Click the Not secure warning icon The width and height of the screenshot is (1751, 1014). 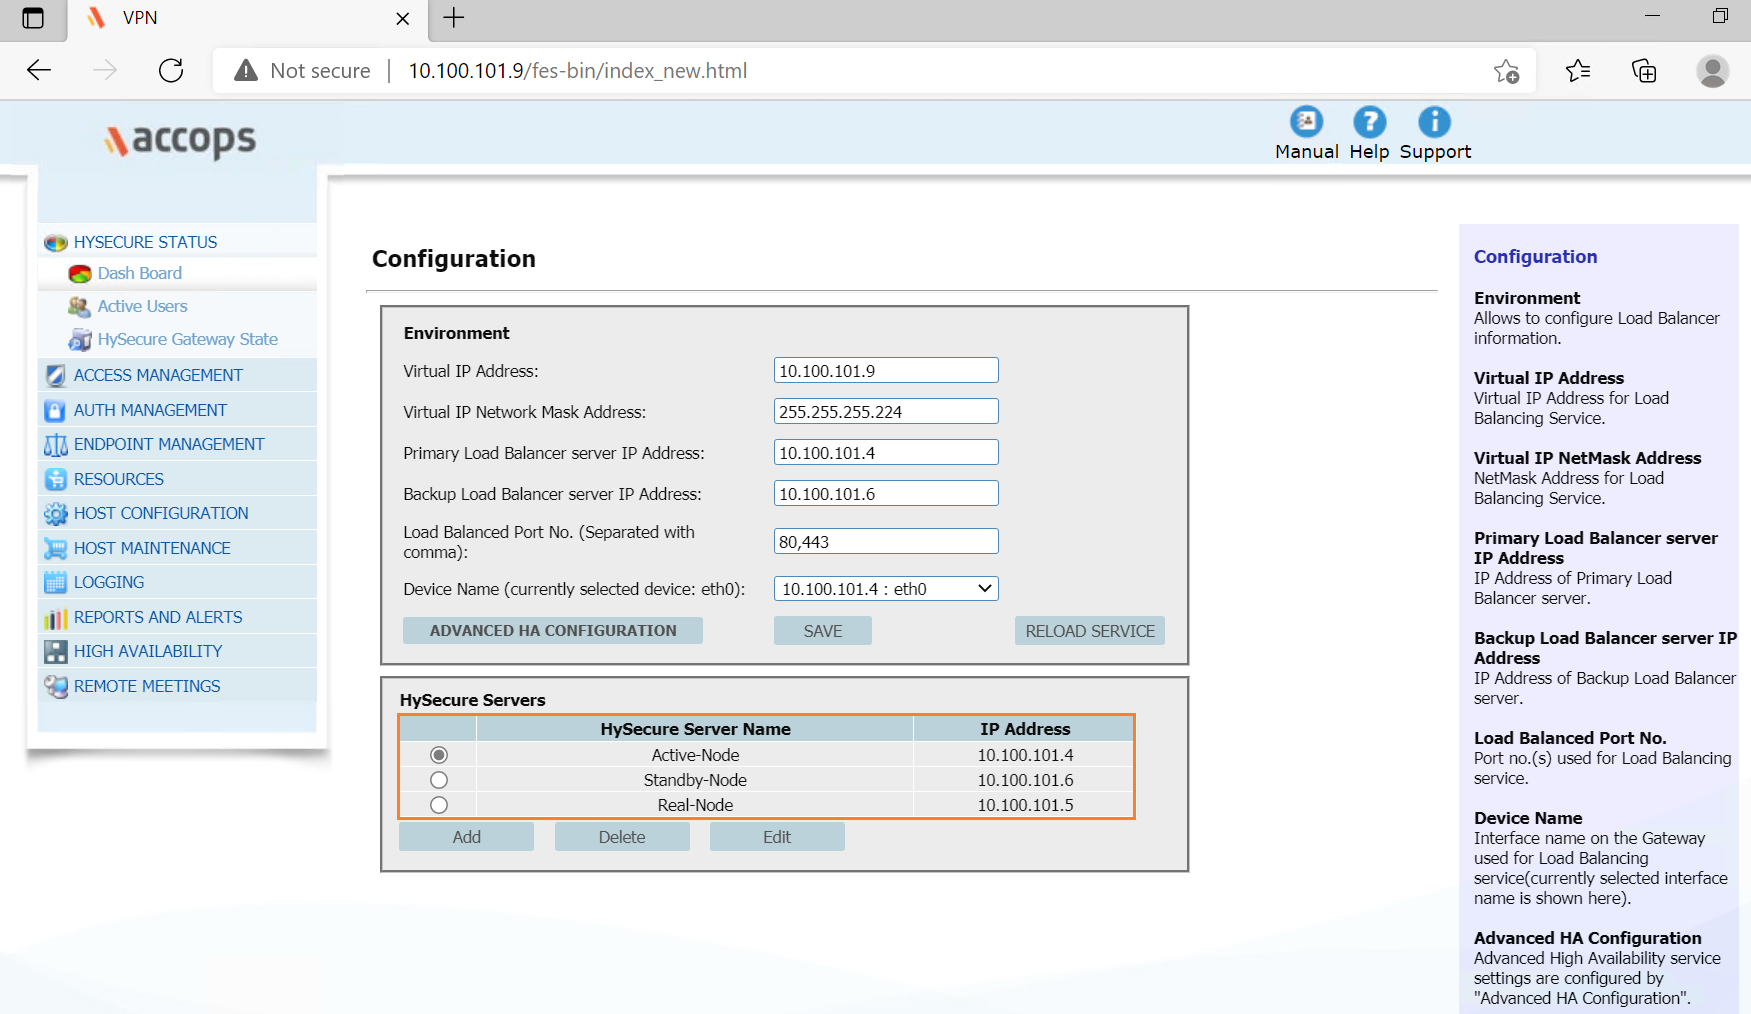click(x=246, y=71)
